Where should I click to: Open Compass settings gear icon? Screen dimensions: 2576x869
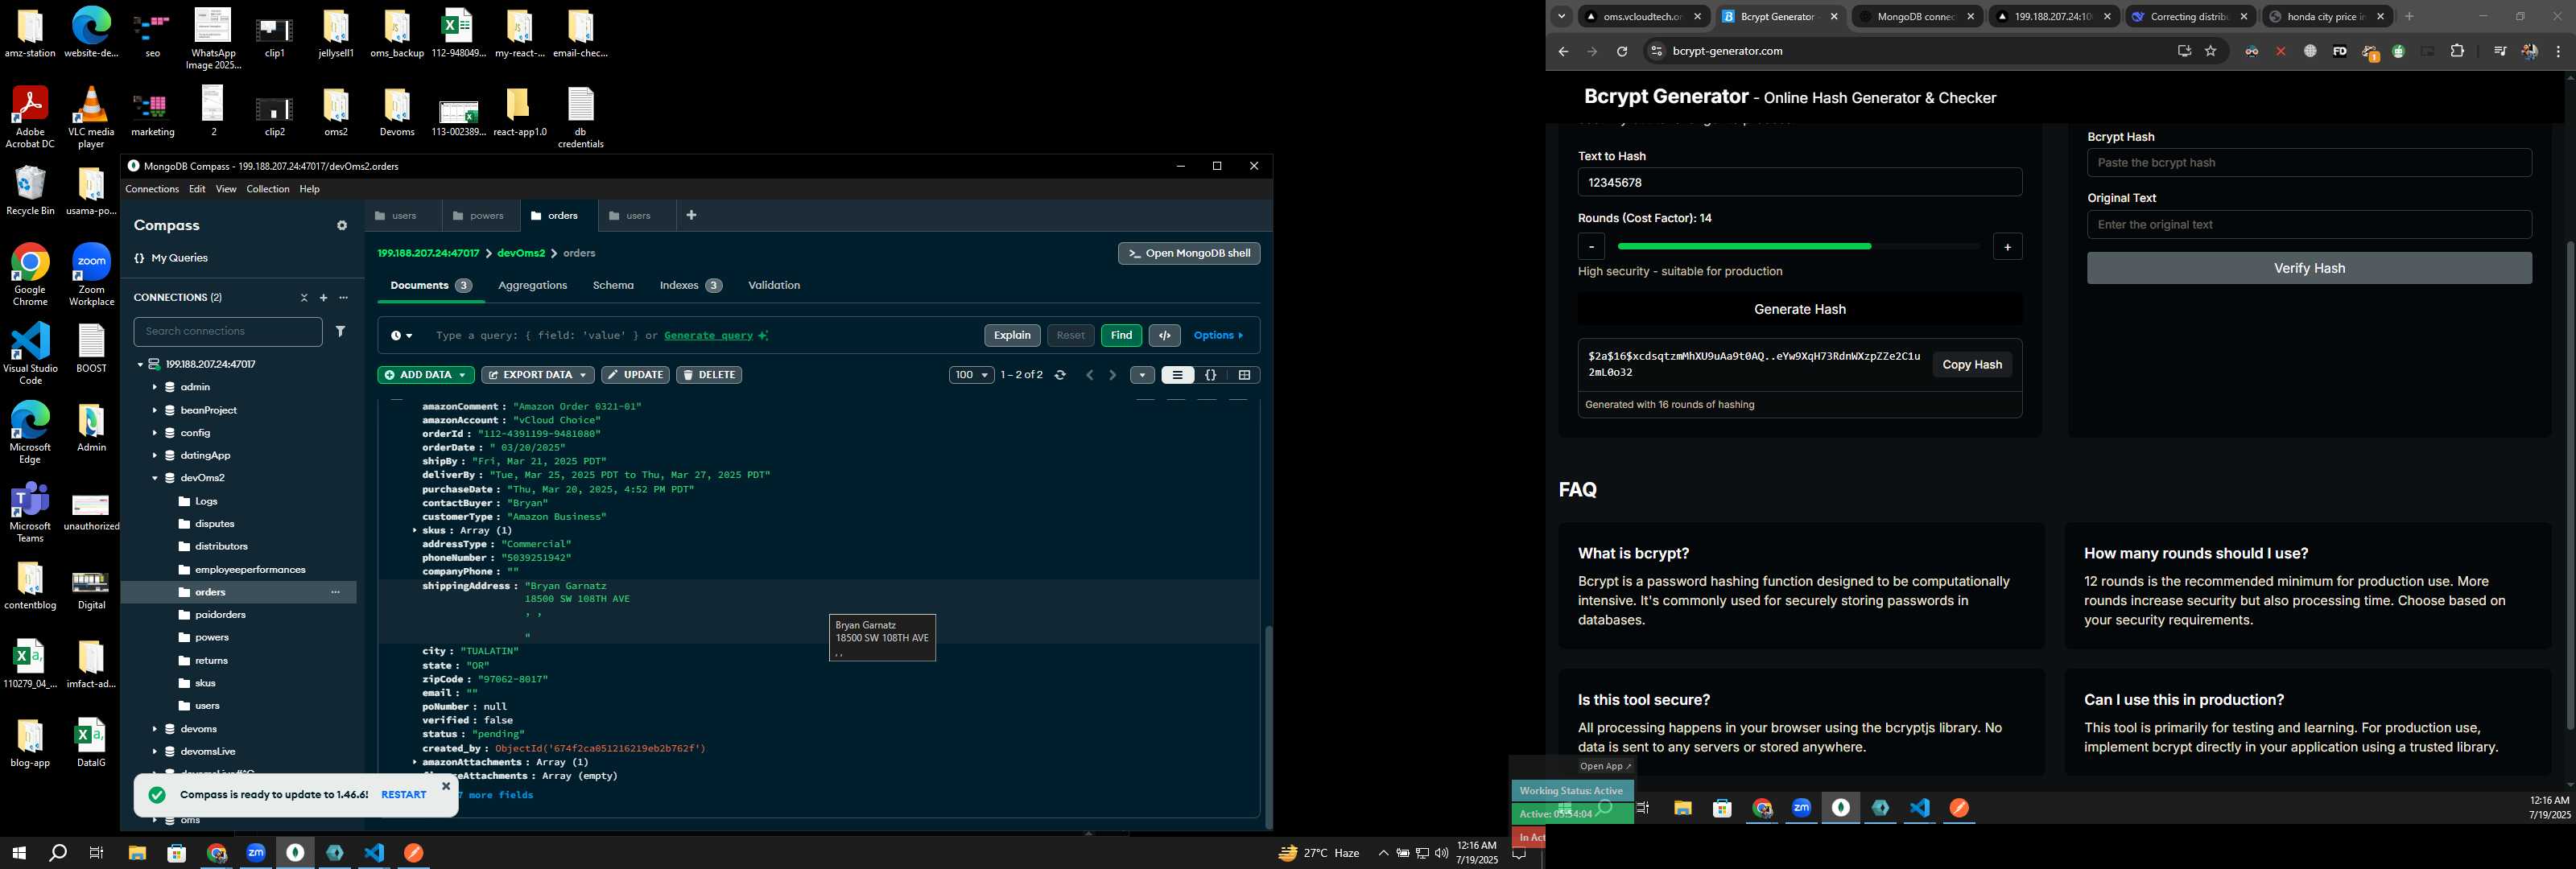(x=342, y=226)
